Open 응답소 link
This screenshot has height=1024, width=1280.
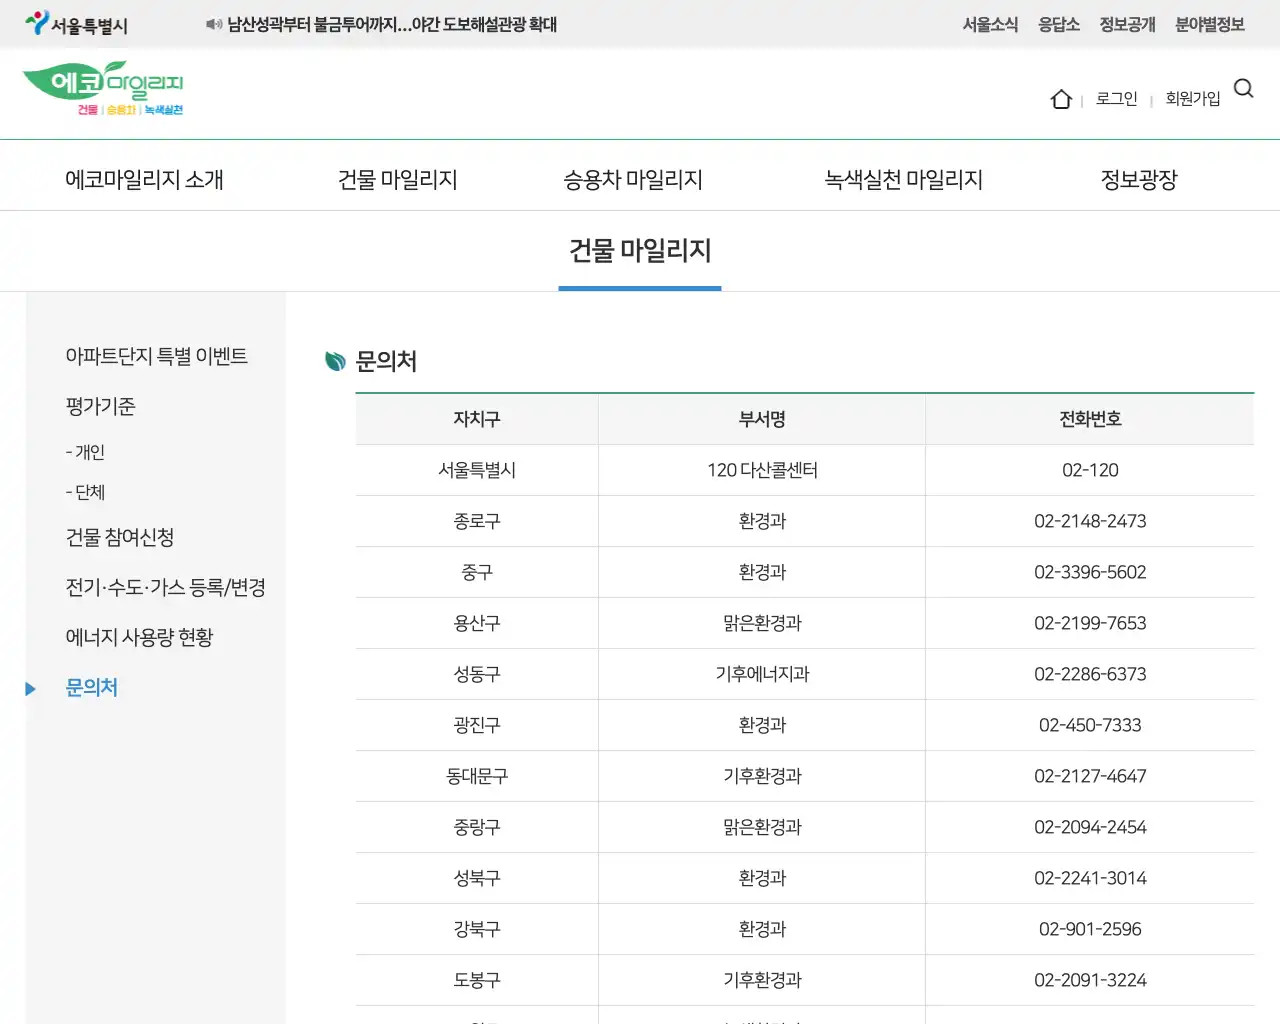pos(1059,24)
